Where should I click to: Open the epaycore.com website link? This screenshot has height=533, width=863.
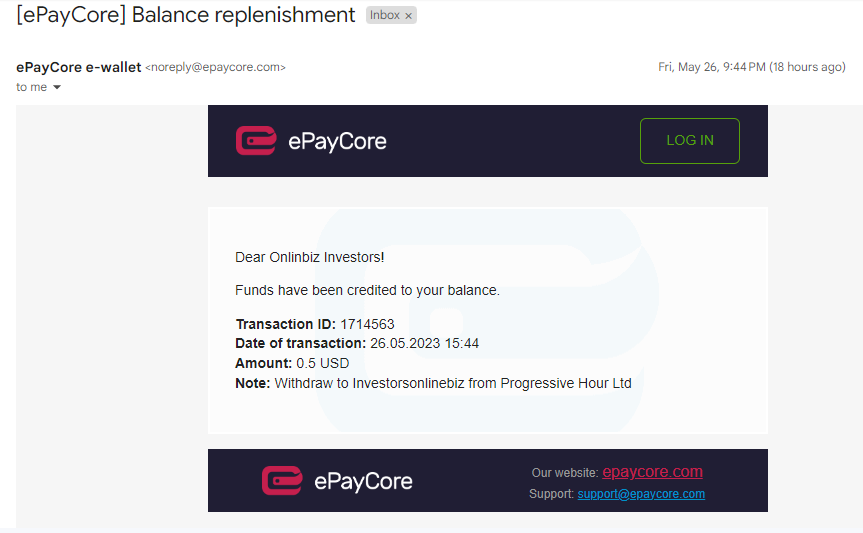(x=652, y=472)
